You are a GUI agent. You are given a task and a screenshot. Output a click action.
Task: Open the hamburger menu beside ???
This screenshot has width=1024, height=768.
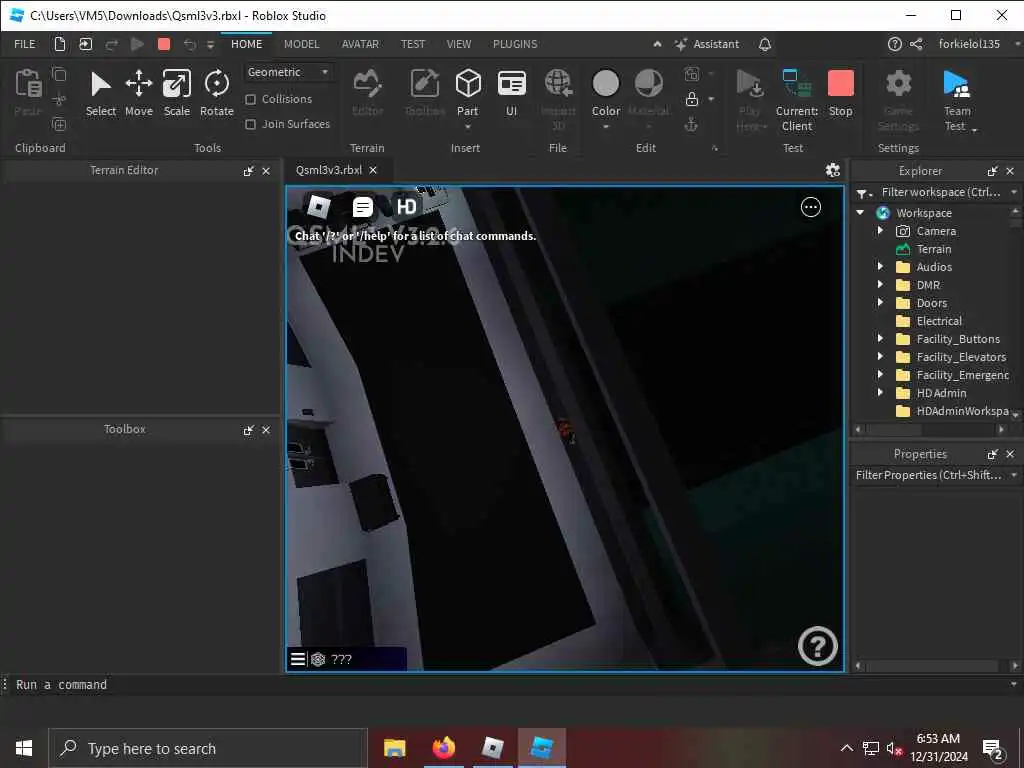pyautogui.click(x=298, y=659)
